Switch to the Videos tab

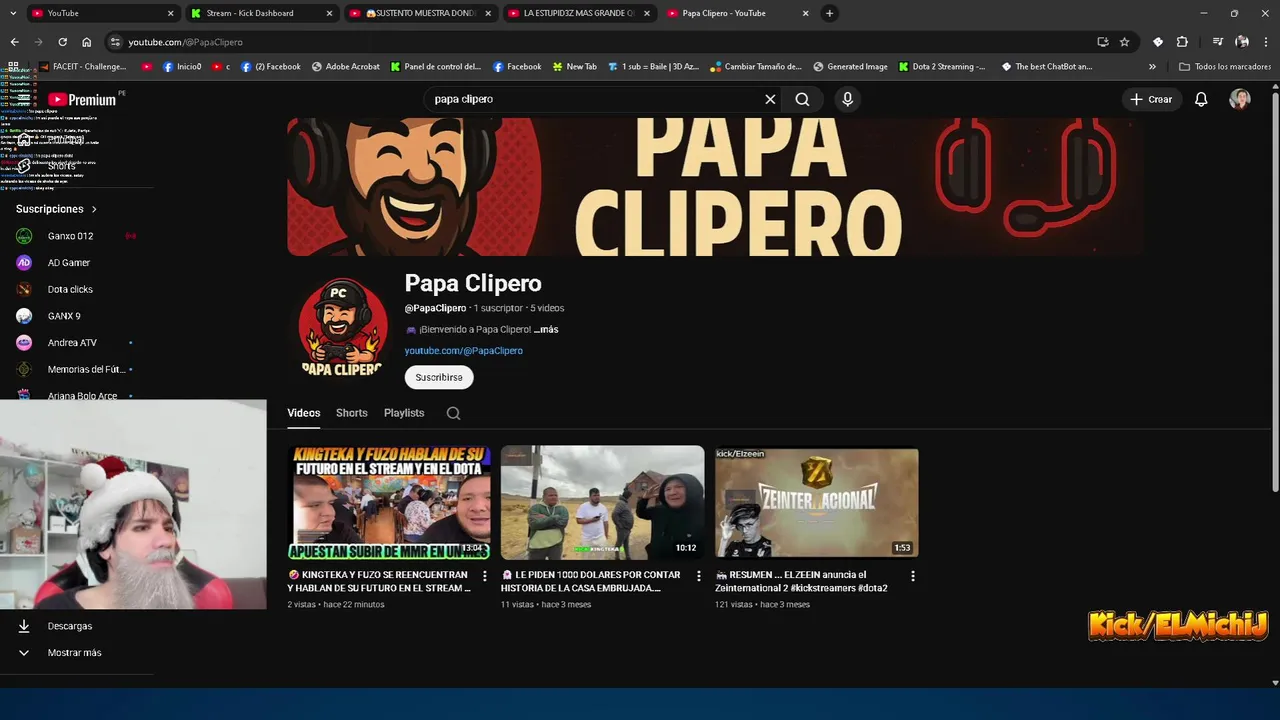click(304, 413)
